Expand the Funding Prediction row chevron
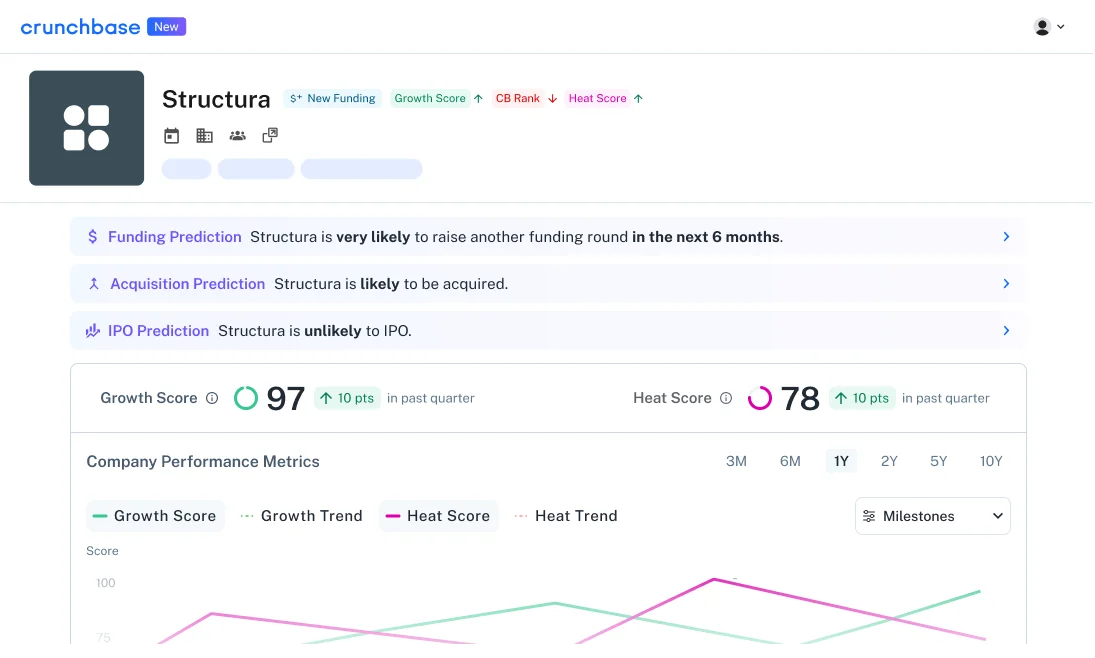Viewport: 1095px width, 658px height. coord(1006,237)
